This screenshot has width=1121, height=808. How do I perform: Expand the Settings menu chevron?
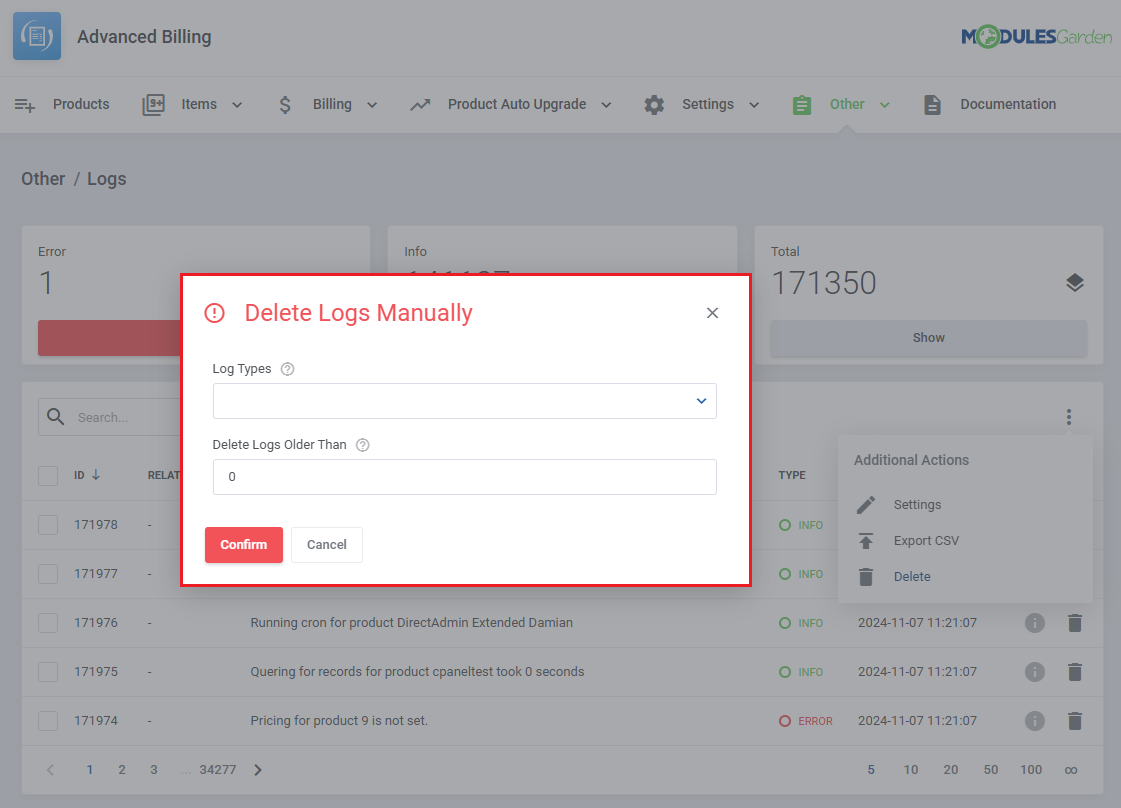click(x=754, y=105)
